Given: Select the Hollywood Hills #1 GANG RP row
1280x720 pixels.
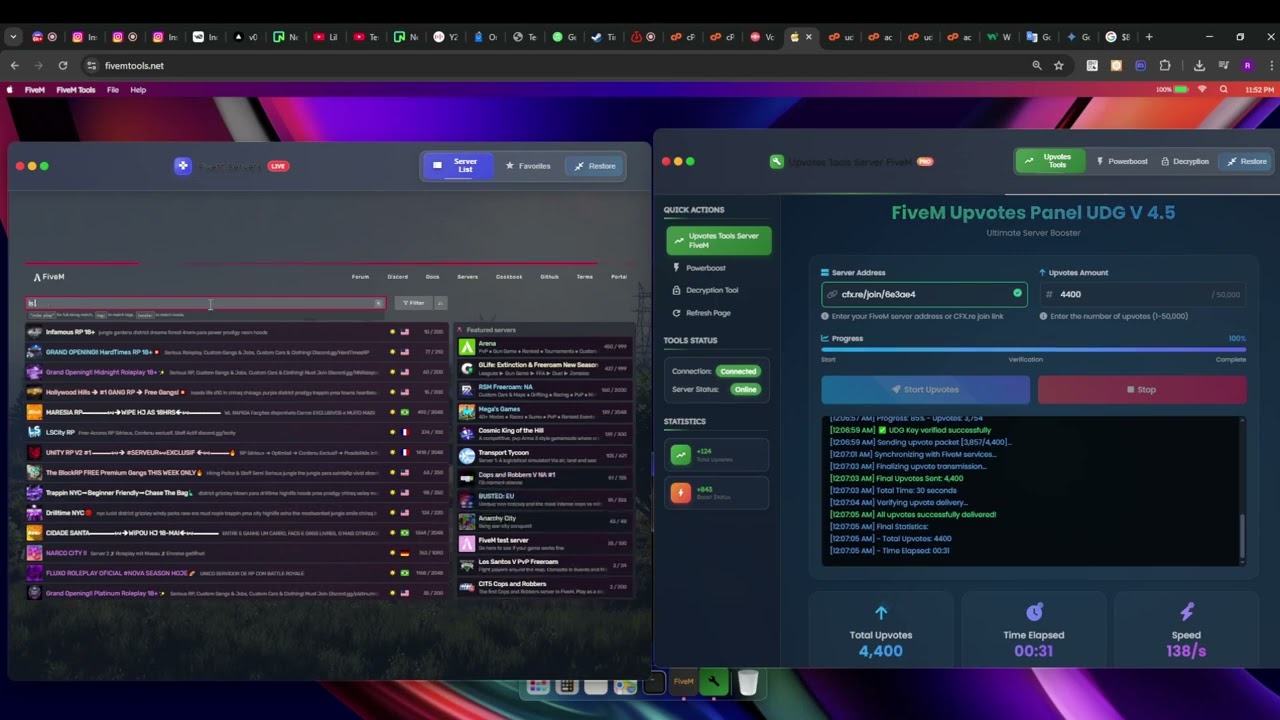Looking at the screenshot, I should click(238, 392).
